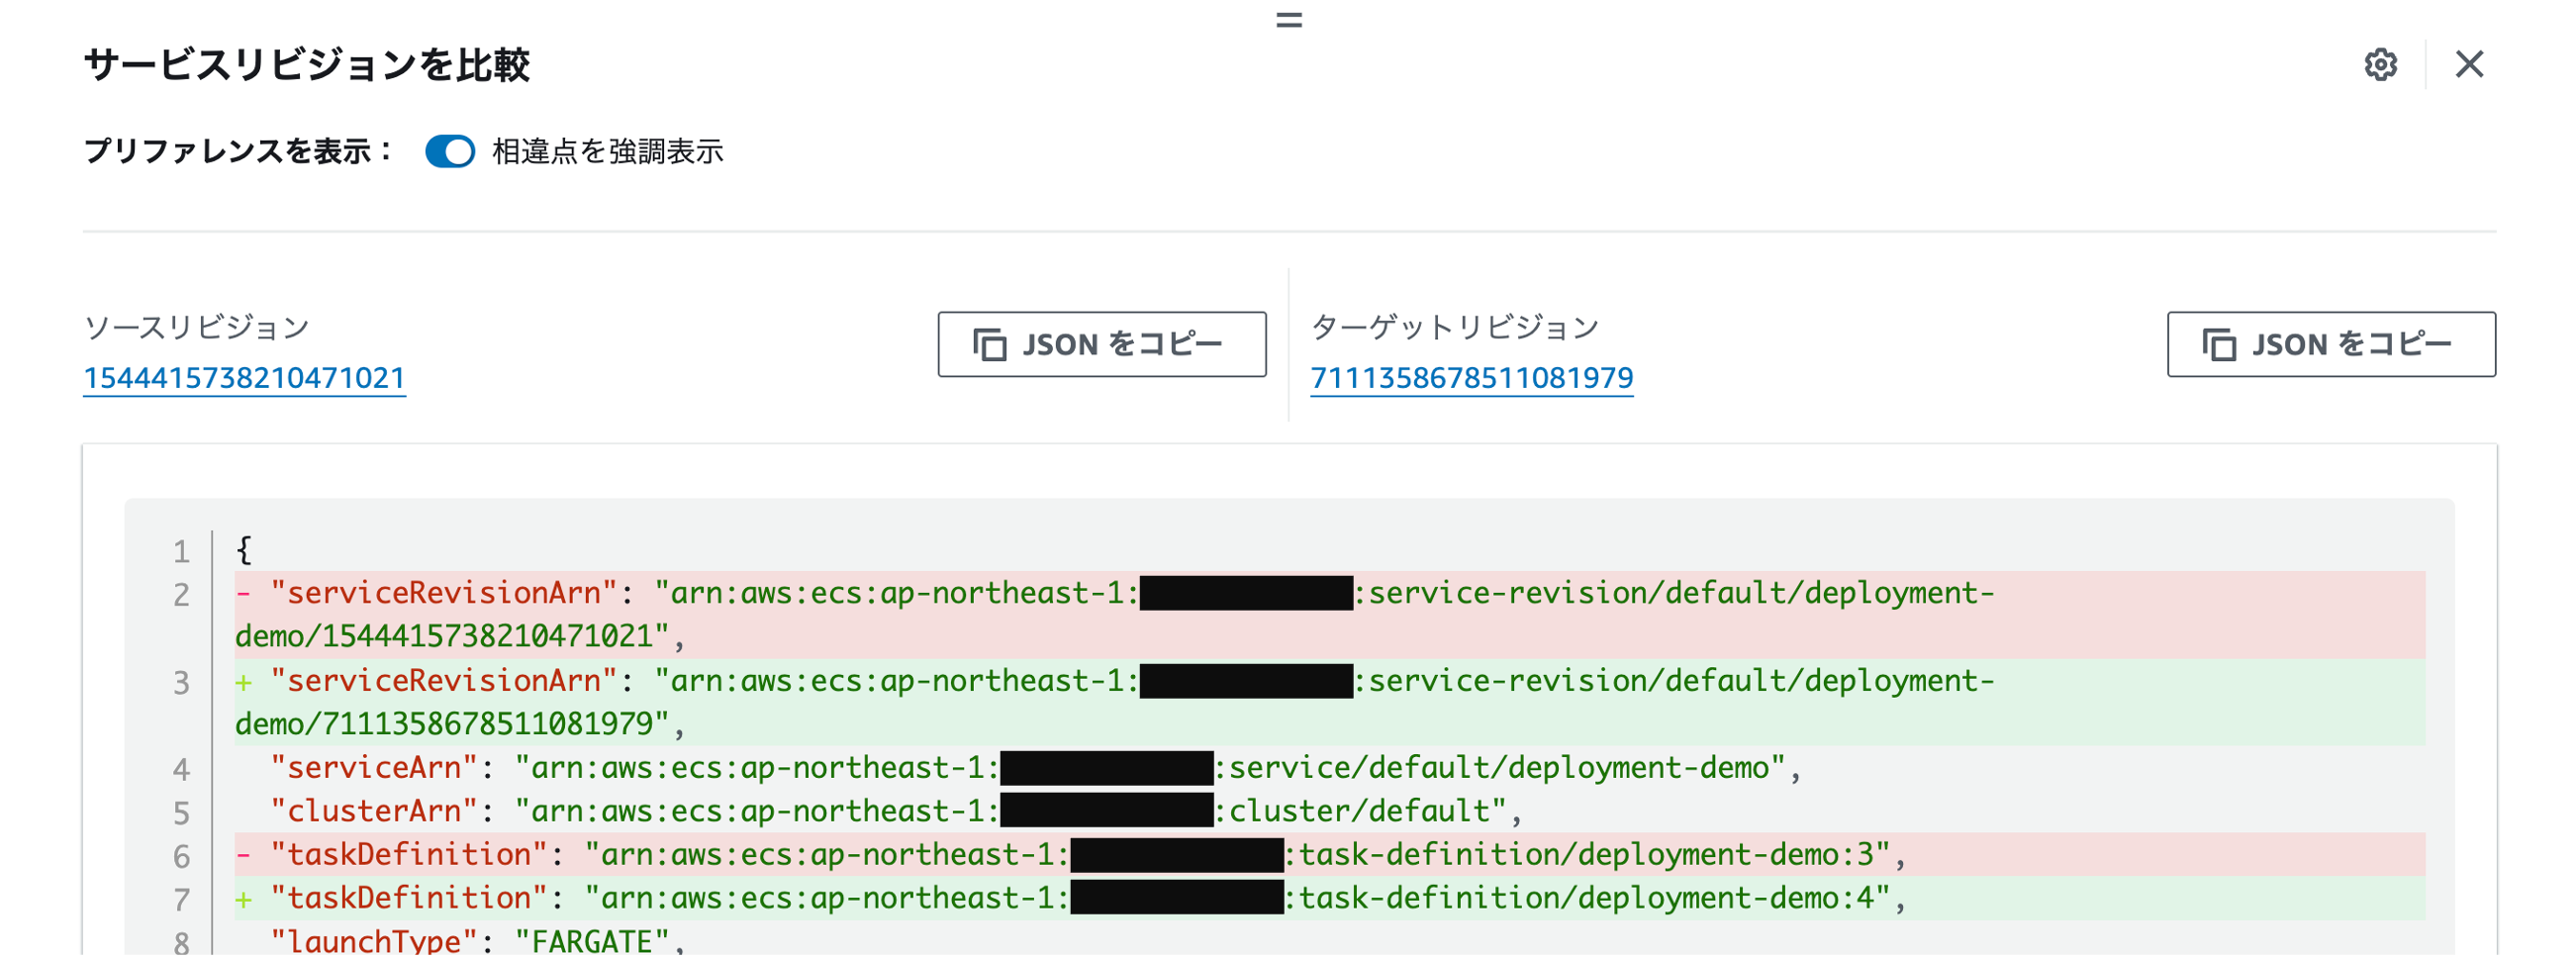Open source revision link 1544415738210471021
Screen dimensions: 2576x957
244,379
